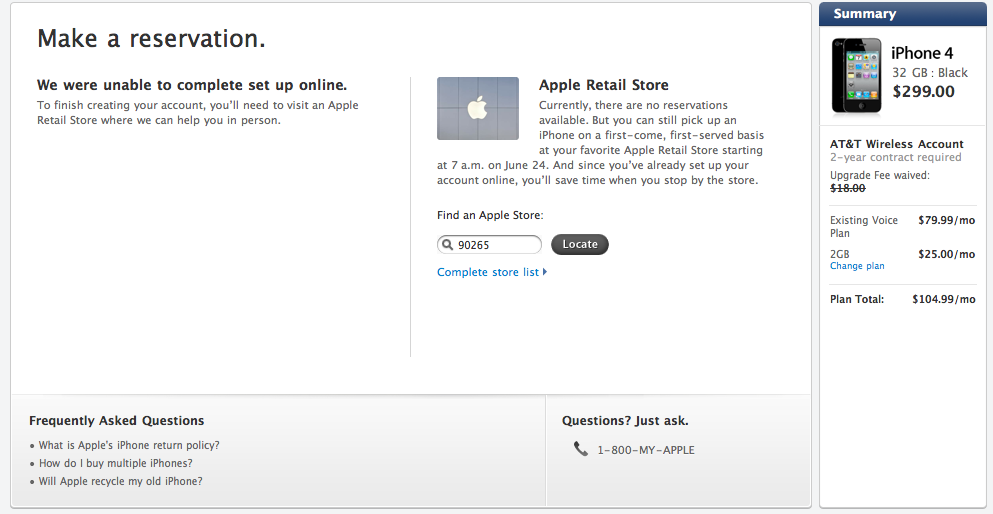Click the 'Questions? Just ask.' heading
This screenshot has width=993, height=514.
pos(625,420)
